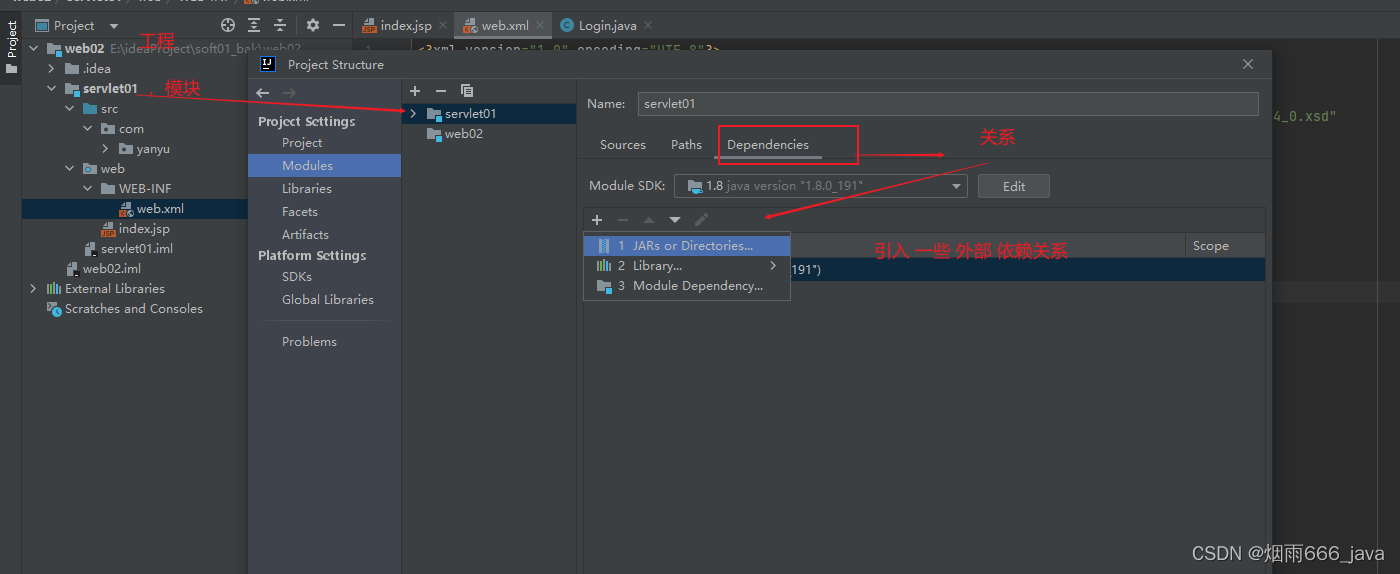Expand the External Libraries tree node
The height and width of the screenshot is (574, 1400).
pos(33,289)
